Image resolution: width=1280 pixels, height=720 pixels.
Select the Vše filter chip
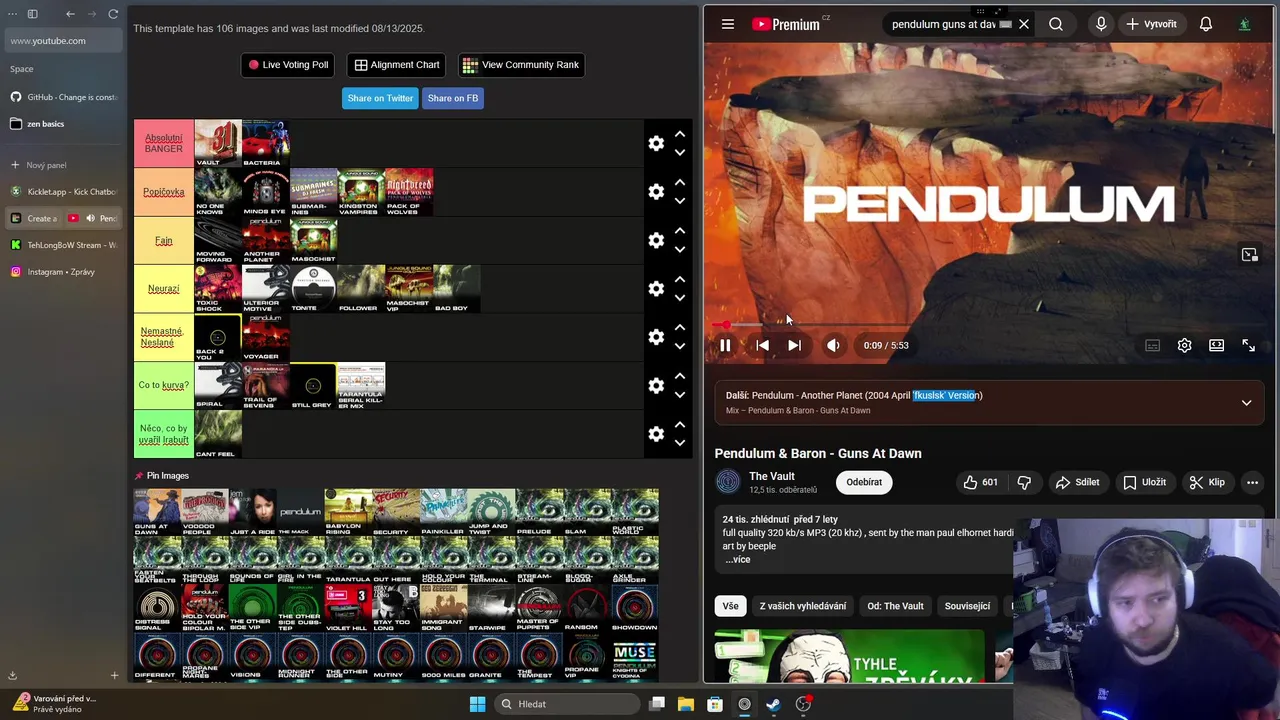coord(731,606)
